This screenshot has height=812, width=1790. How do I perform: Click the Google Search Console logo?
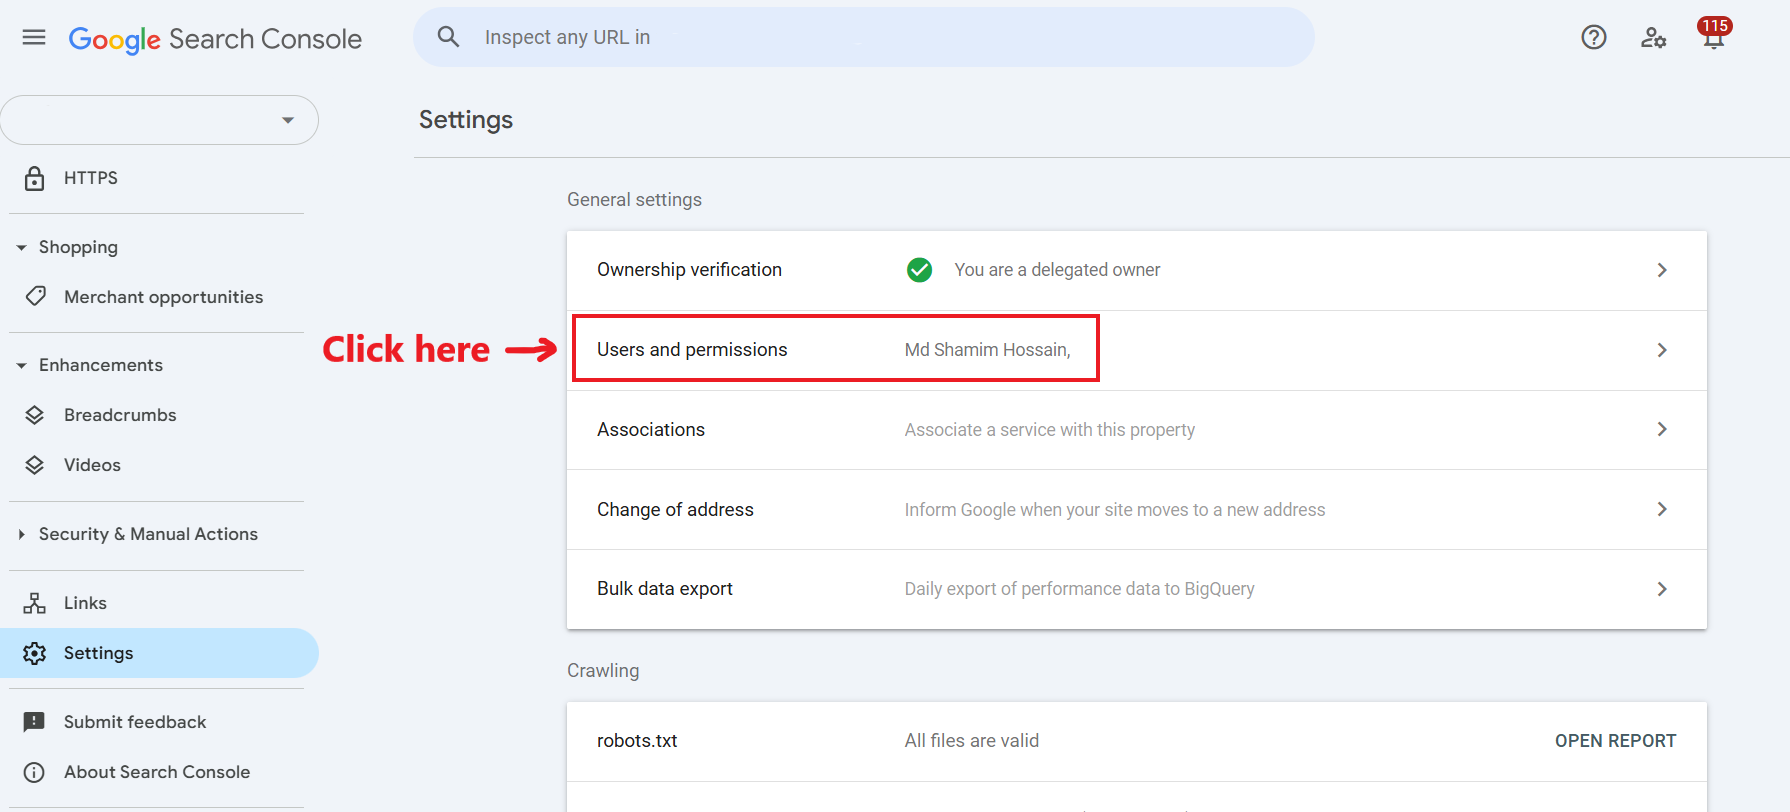[x=215, y=39]
